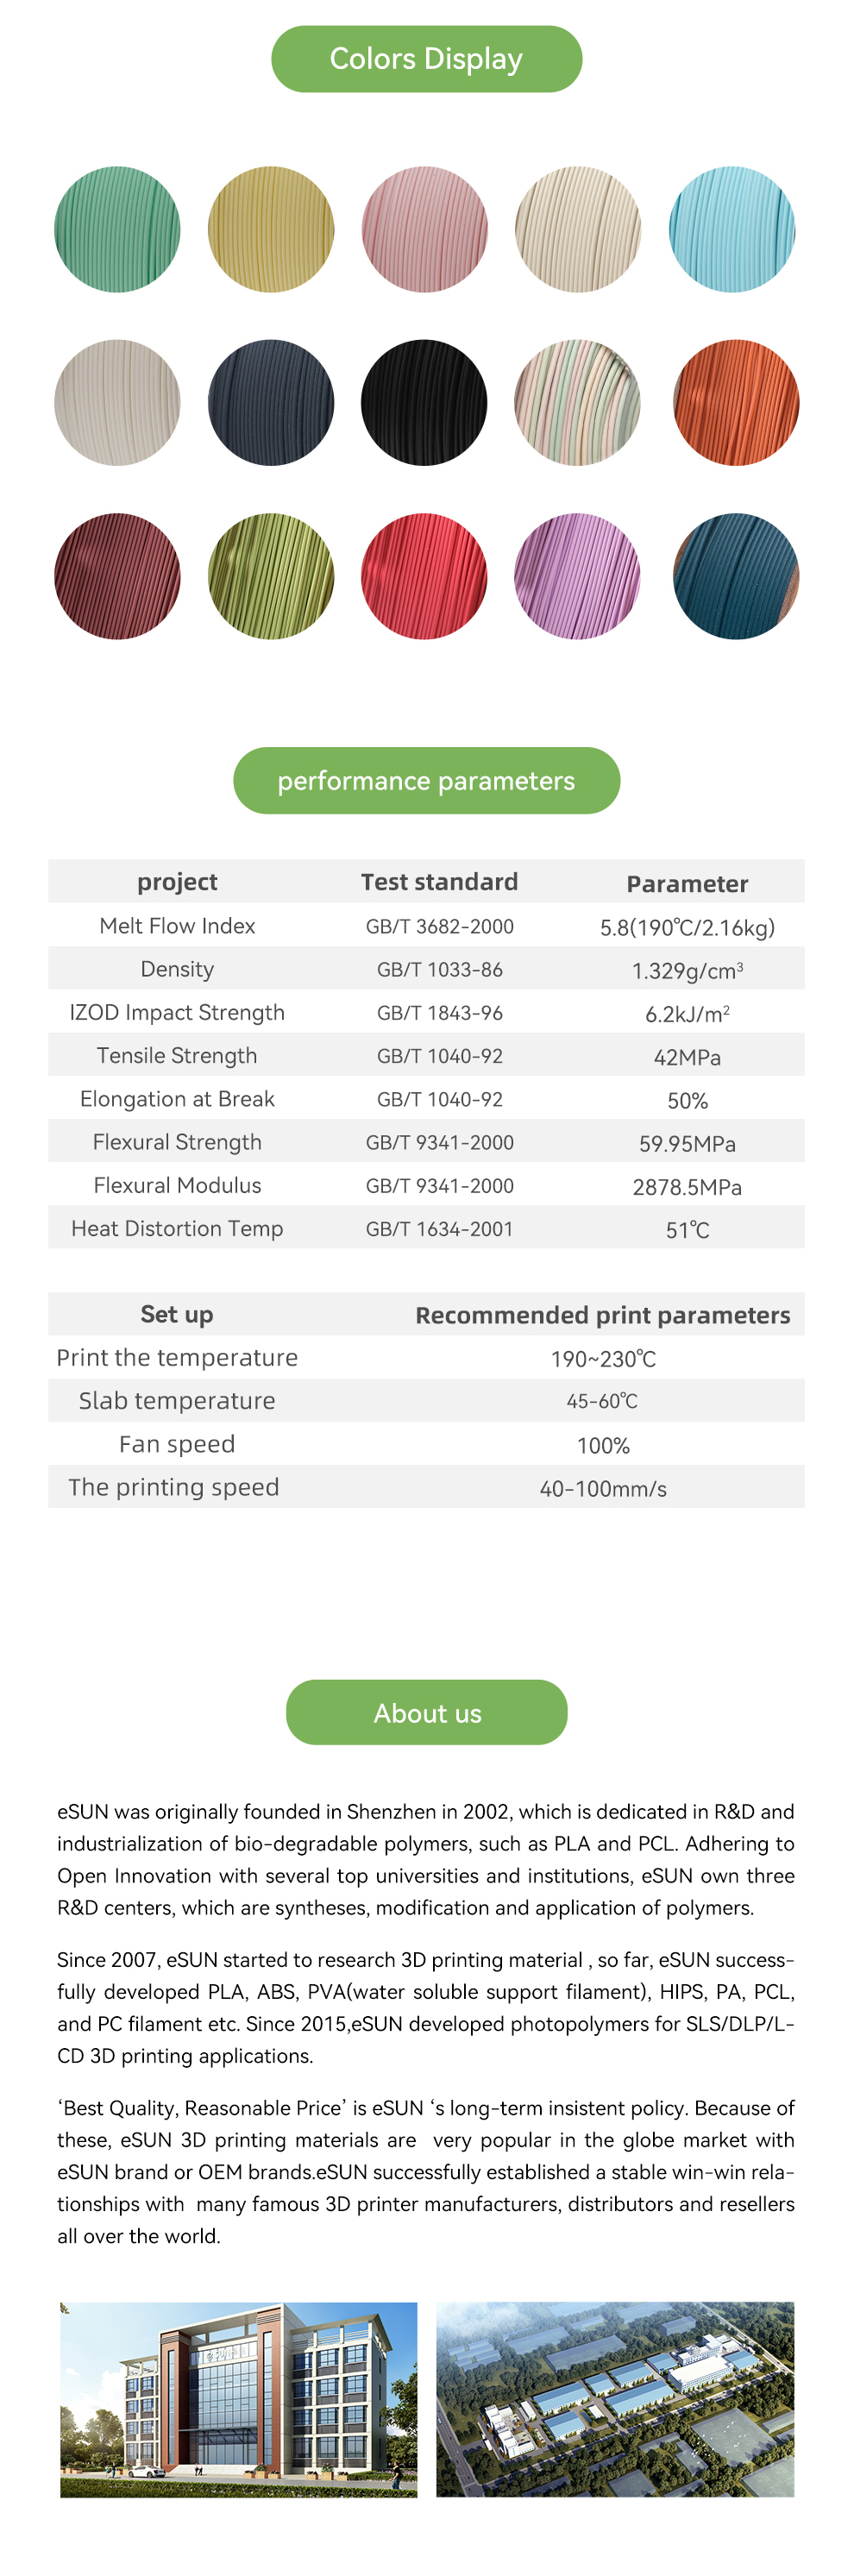The height and width of the screenshot is (2576, 854).
Task: Select the sky blue filament swatch
Action: 732,229
